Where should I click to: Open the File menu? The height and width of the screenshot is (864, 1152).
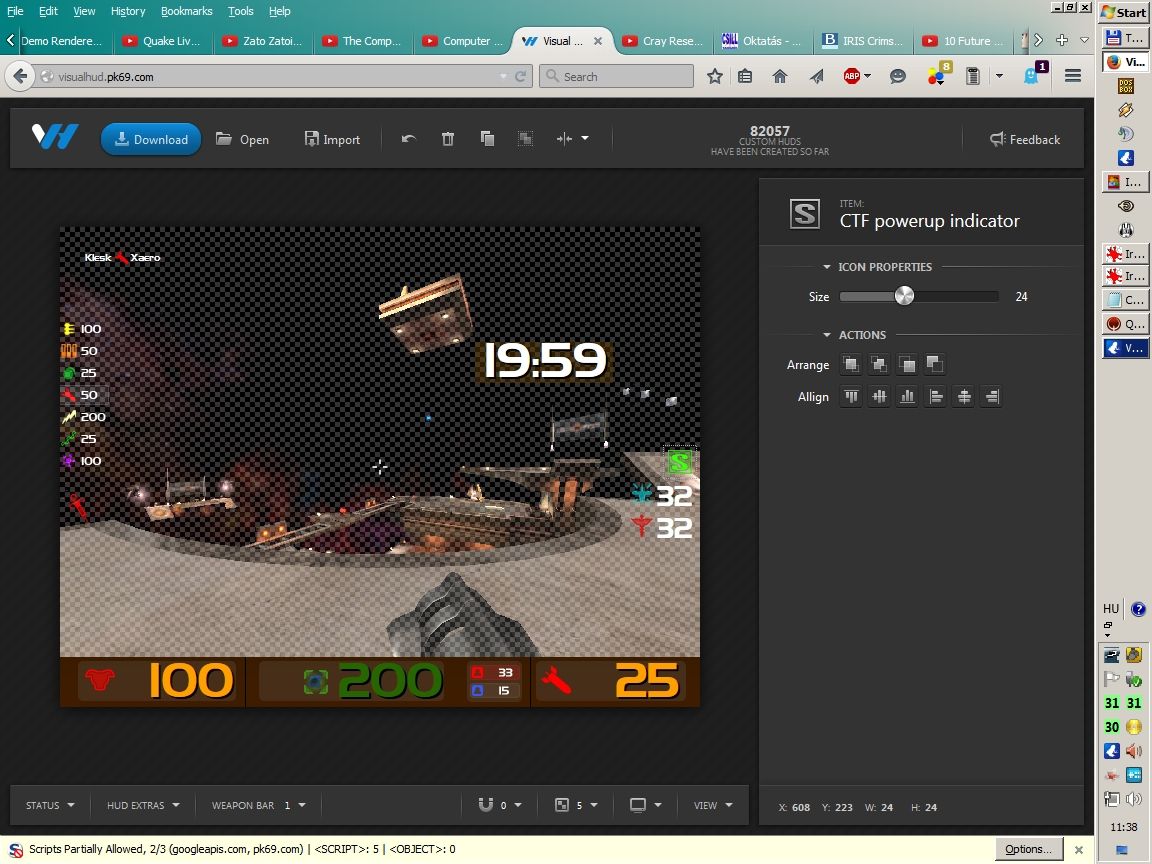[x=15, y=11]
